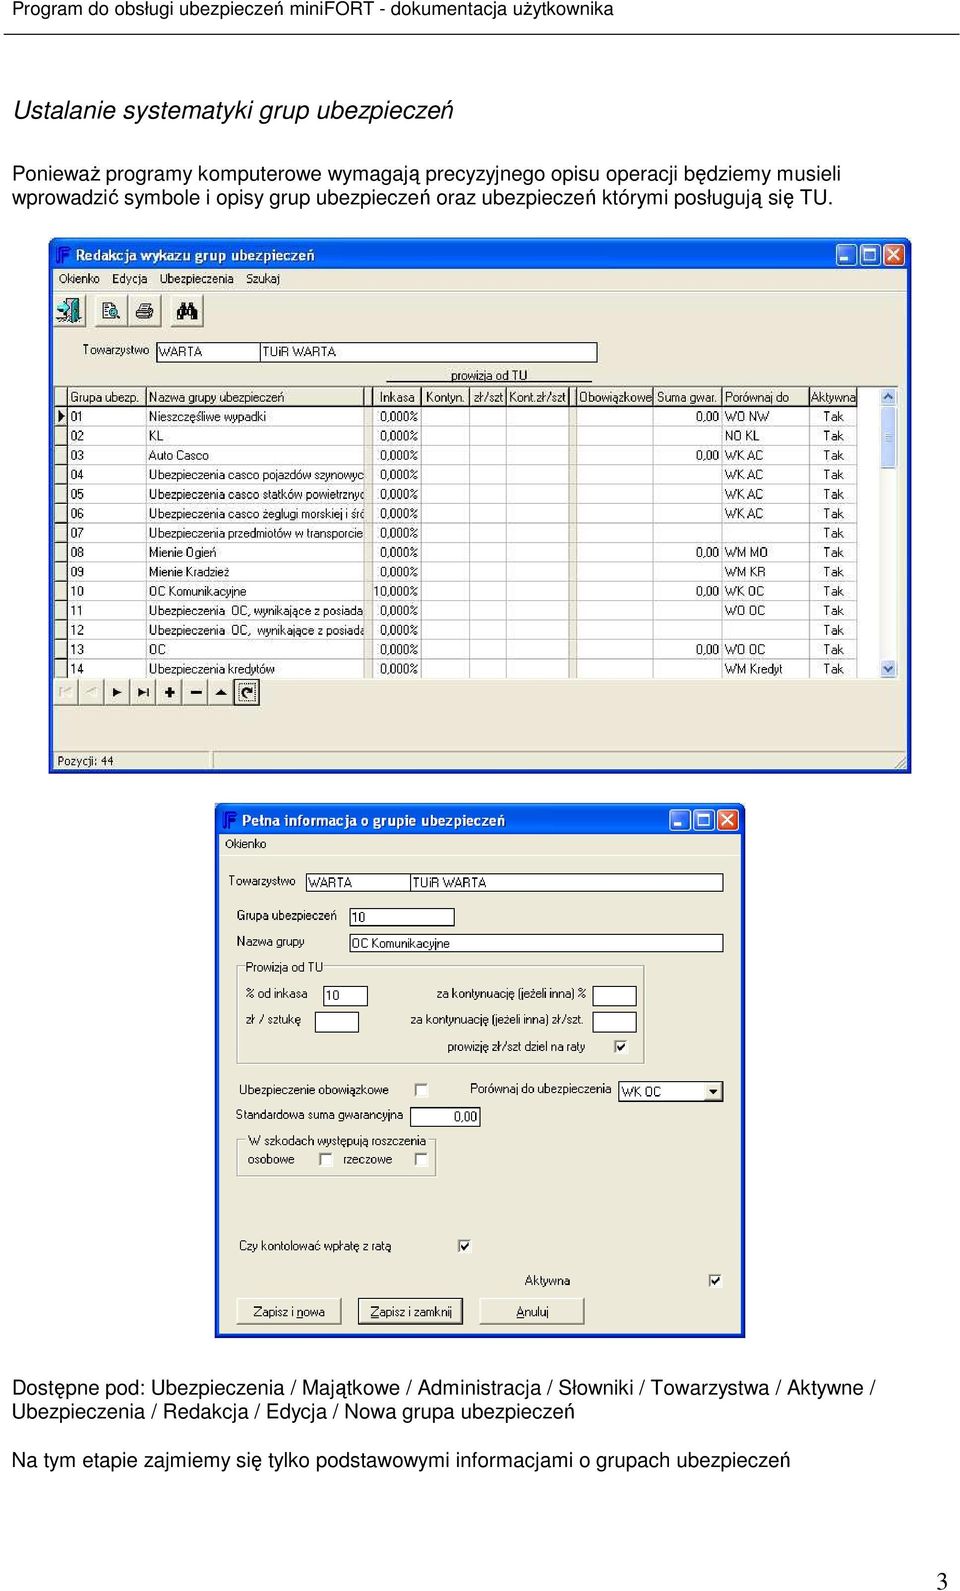Screen dimensions: 960x1591
Task: Open the Szukaj menu
Action: coord(263,279)
